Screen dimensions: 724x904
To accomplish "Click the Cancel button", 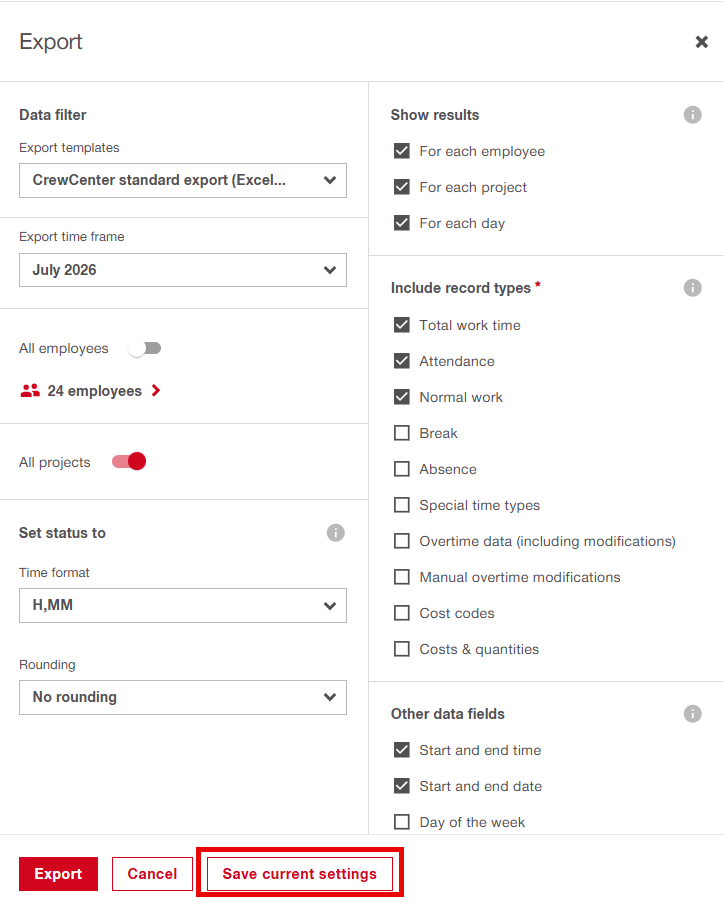I will [152, 874].
